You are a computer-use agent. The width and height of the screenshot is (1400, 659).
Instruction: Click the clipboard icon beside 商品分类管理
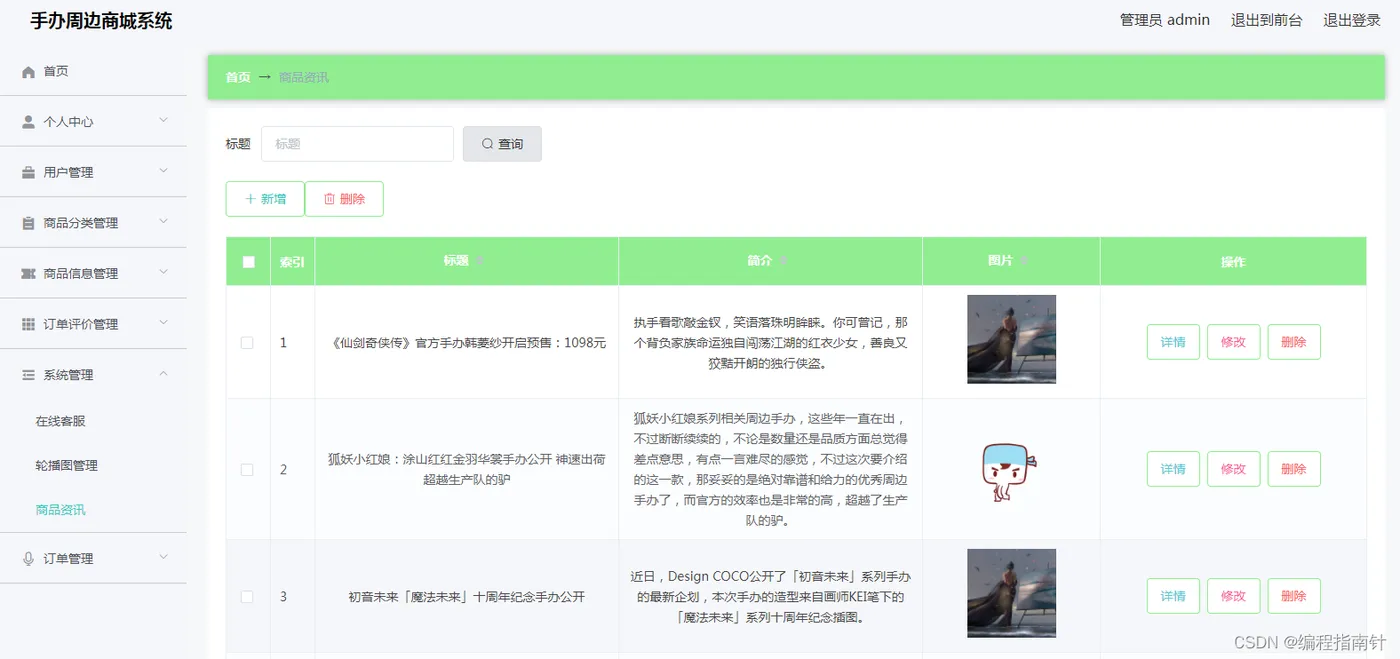28,223
